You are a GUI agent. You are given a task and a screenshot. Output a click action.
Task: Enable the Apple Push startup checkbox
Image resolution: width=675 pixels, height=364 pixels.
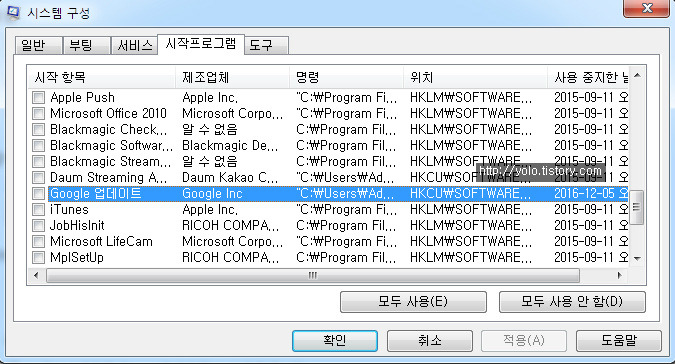pos(39,98)
